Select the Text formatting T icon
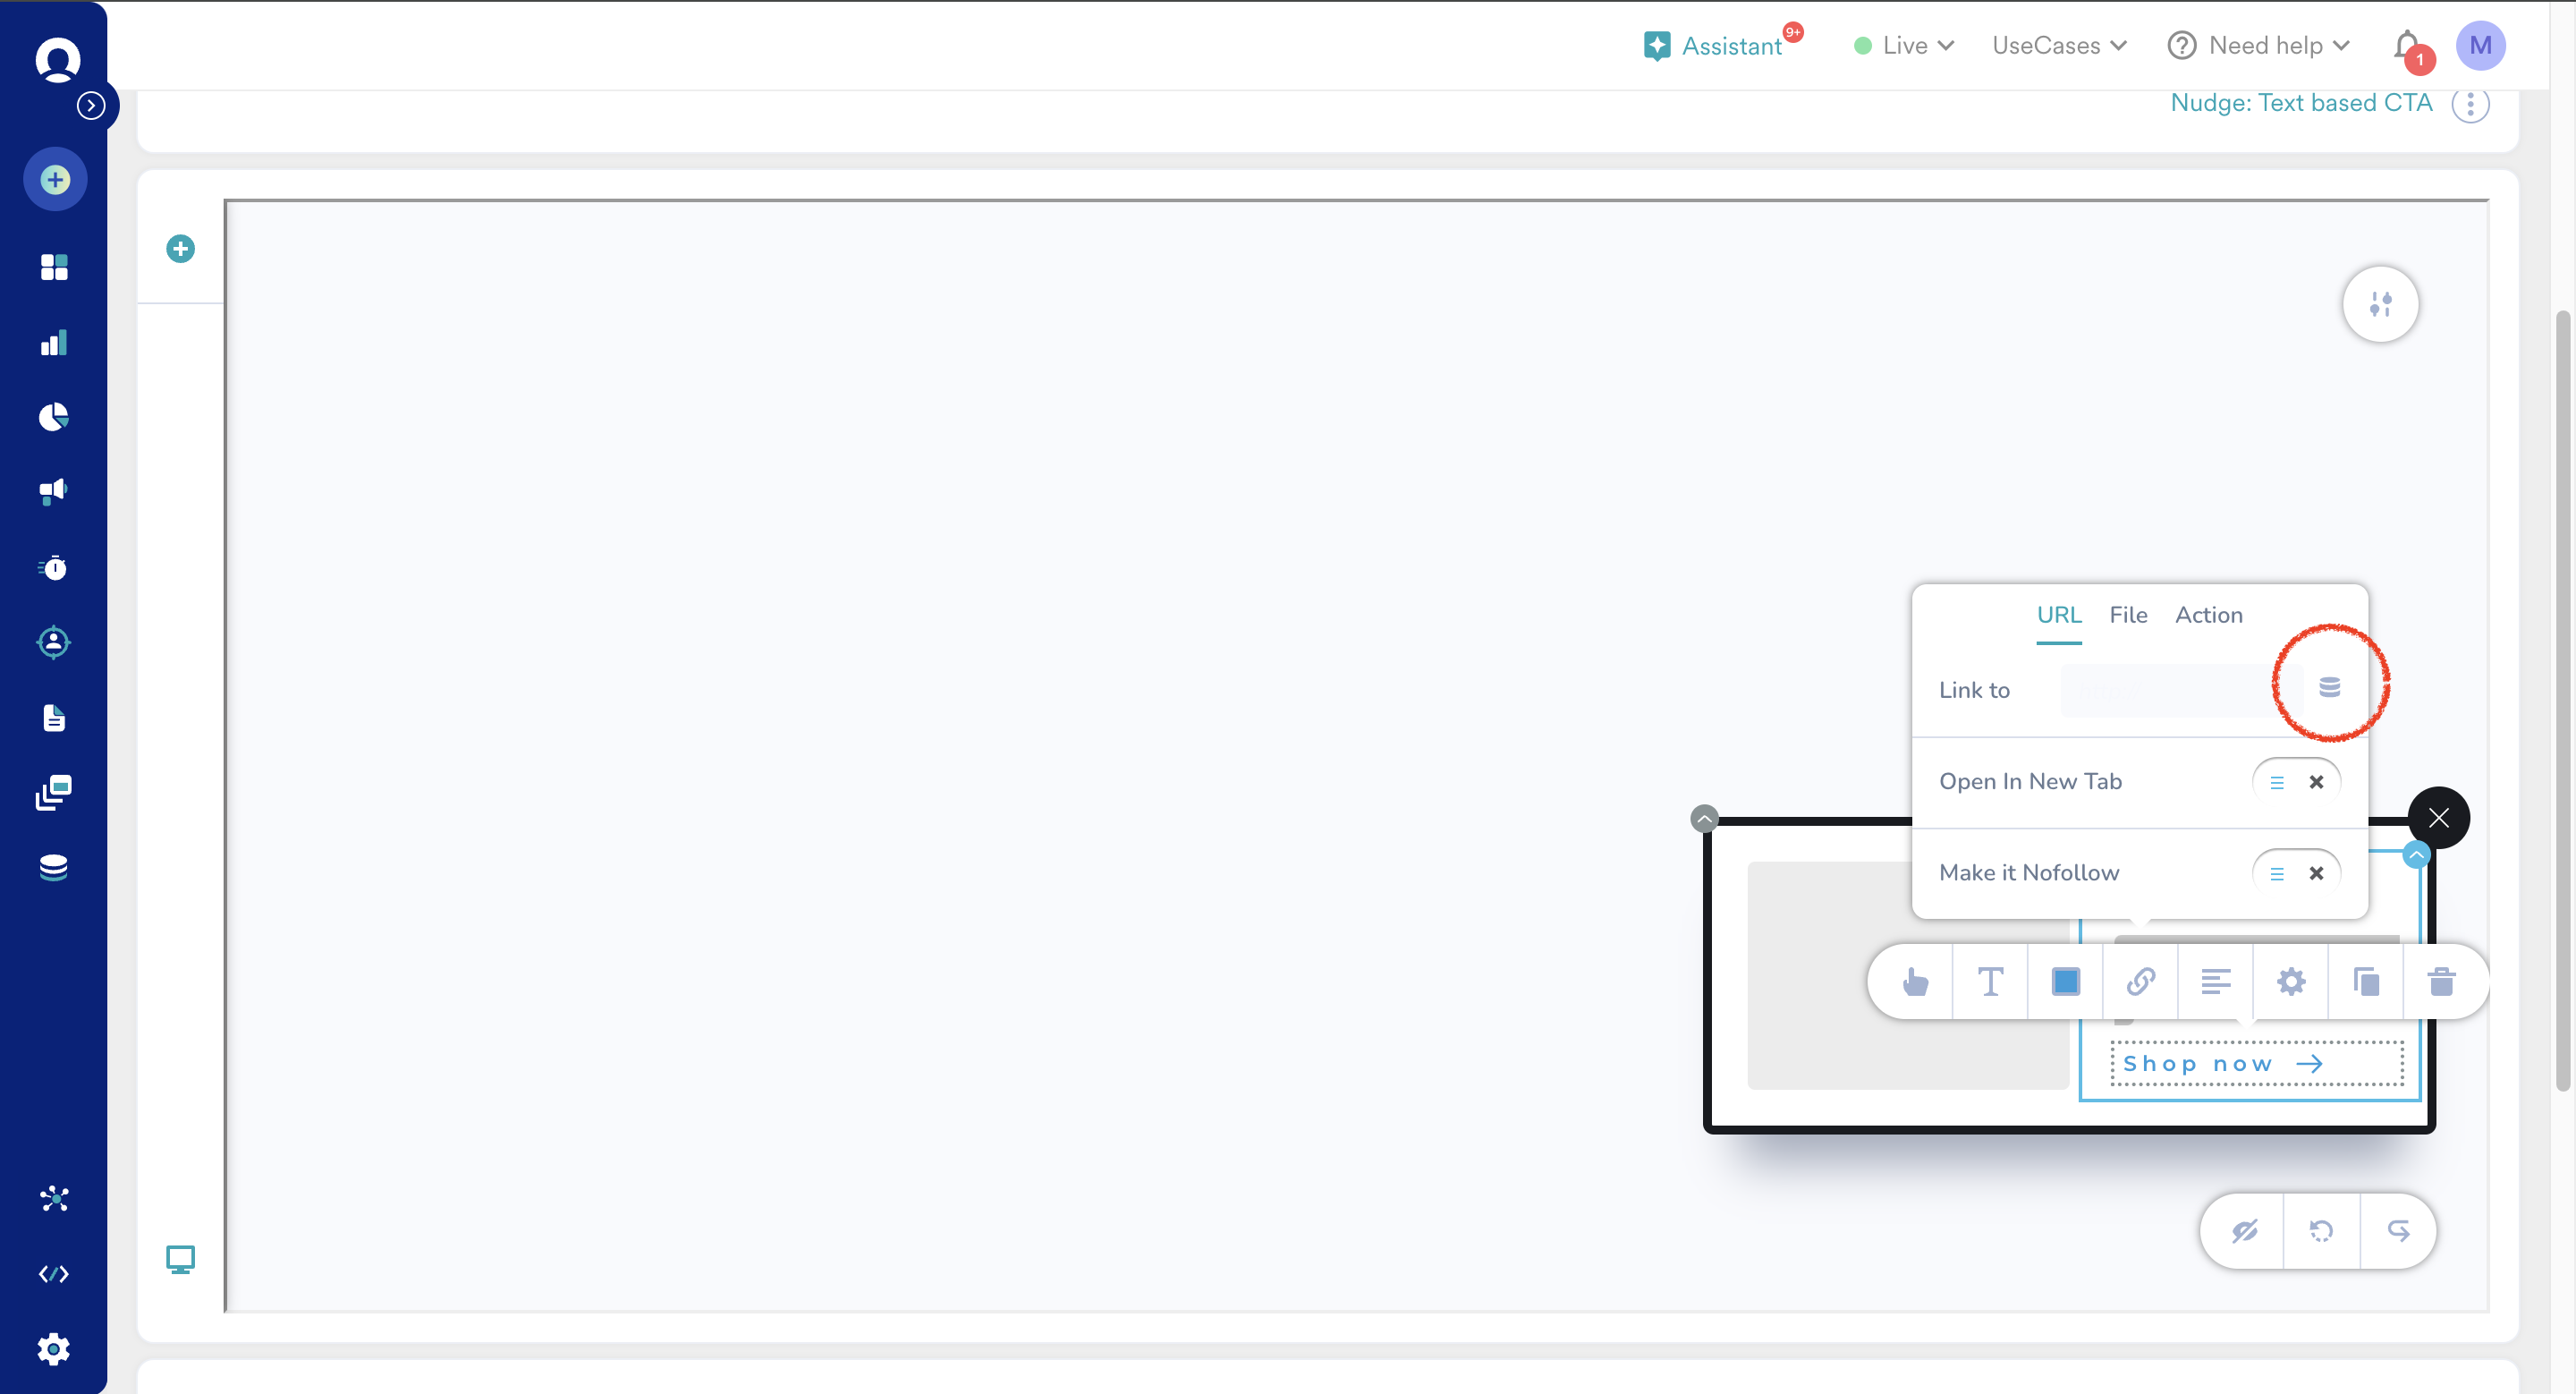Image resolution: width=2576 pixels, height=1394 pixels. (x=1990, y=981)
